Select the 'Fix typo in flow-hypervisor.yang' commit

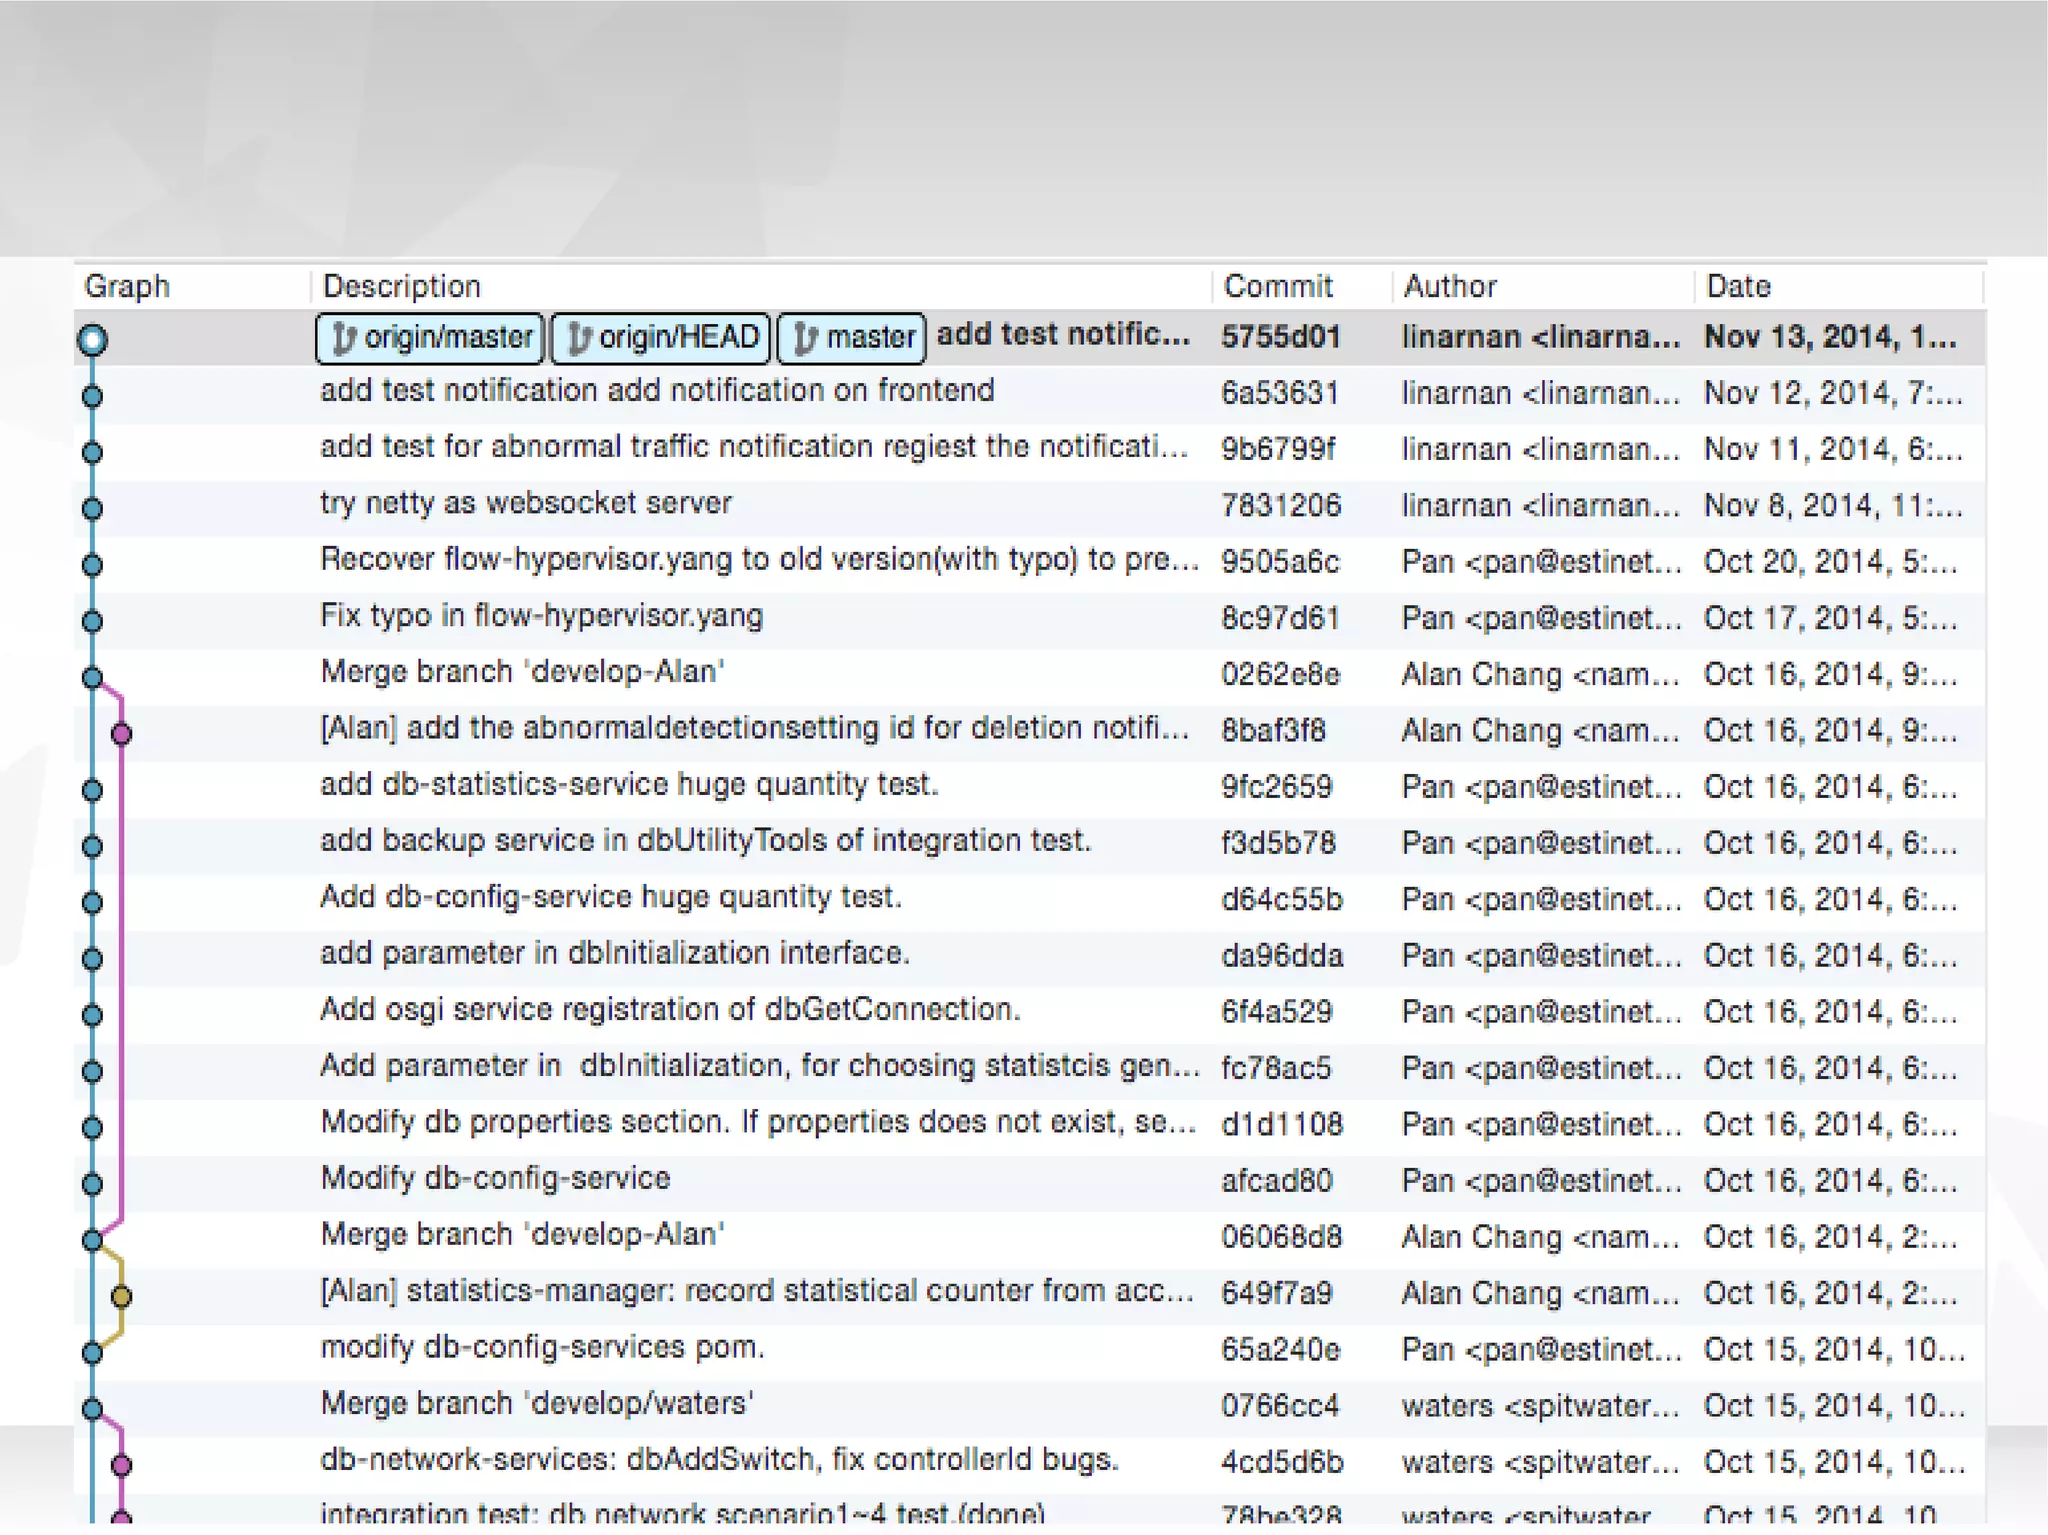[x=541, y=616]
